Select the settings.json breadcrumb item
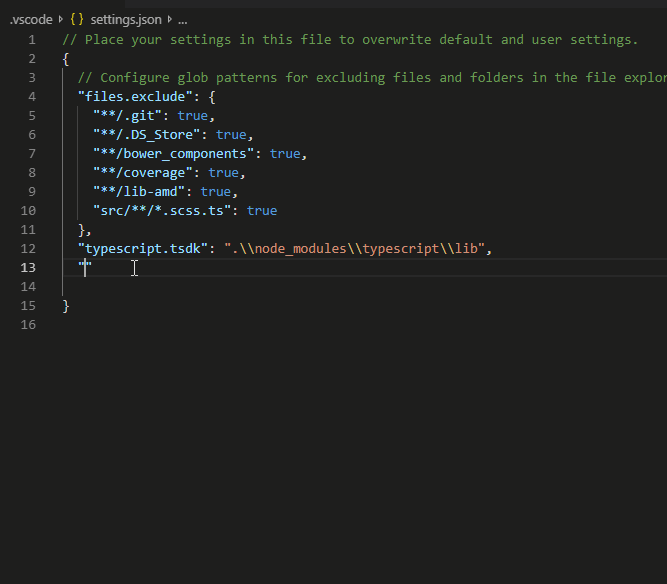The height and width of the screenshot is (584, 667). 126,19
